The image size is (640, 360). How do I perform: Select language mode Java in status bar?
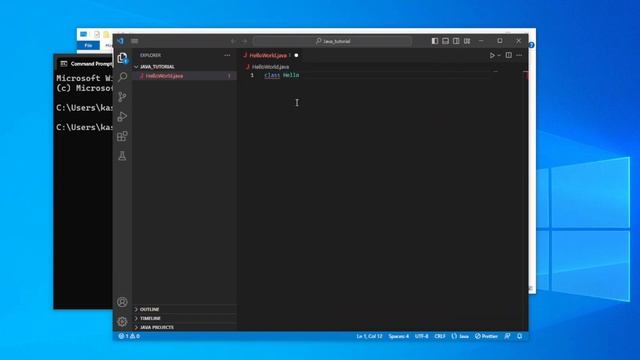point(460,336)
